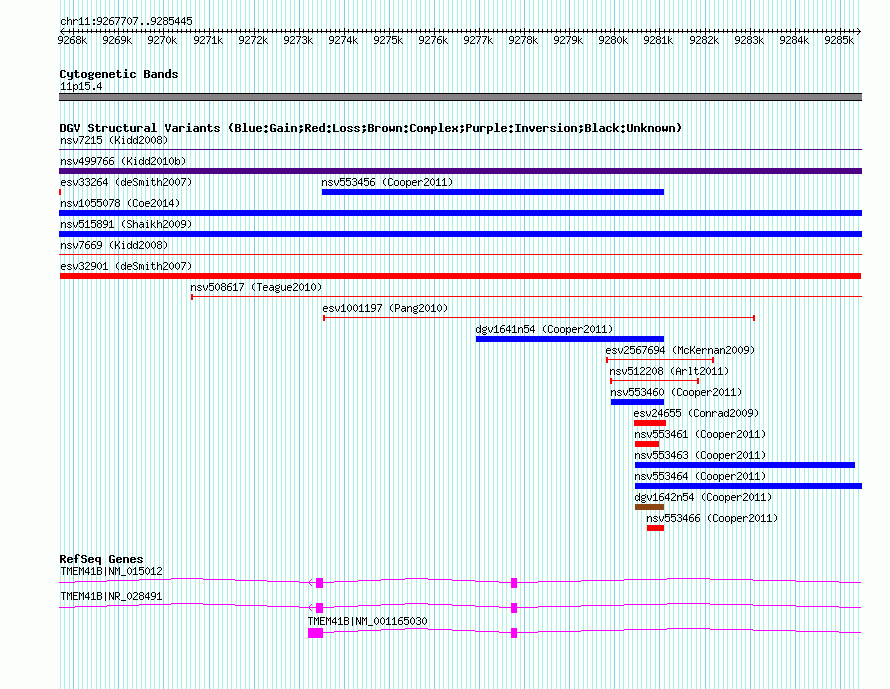Viewport: 890px width, 689px height.
Task: Click the esv33264 (deSmith2007) label
Action: tap(126, 182)
